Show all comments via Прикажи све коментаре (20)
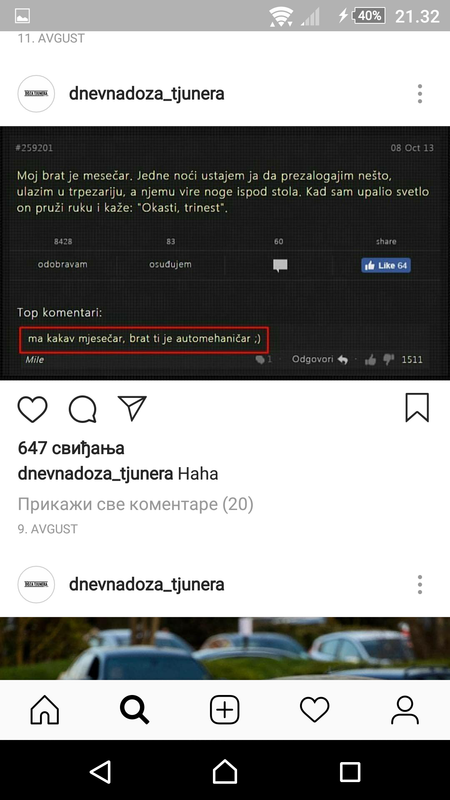This screenshot has height=800, width=450. click(x=136, y=505)
